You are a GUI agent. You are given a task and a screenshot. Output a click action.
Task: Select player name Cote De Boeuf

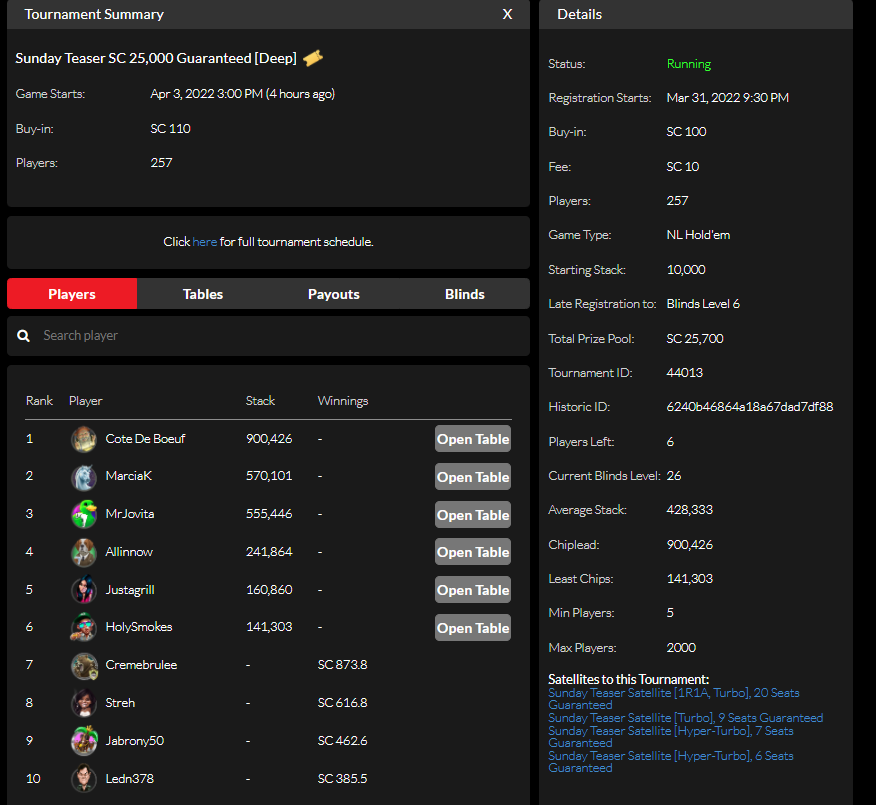[145, 439]
